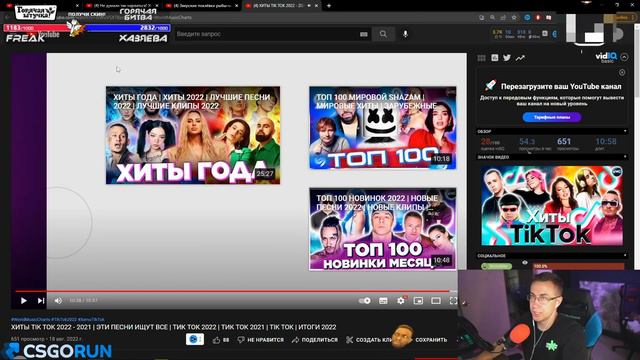Image resolution: width=640 pixels, height=360 pixels.
Task: Click the СОЗДАТЬ КЛИП scissors button
Action: [369, 340]
